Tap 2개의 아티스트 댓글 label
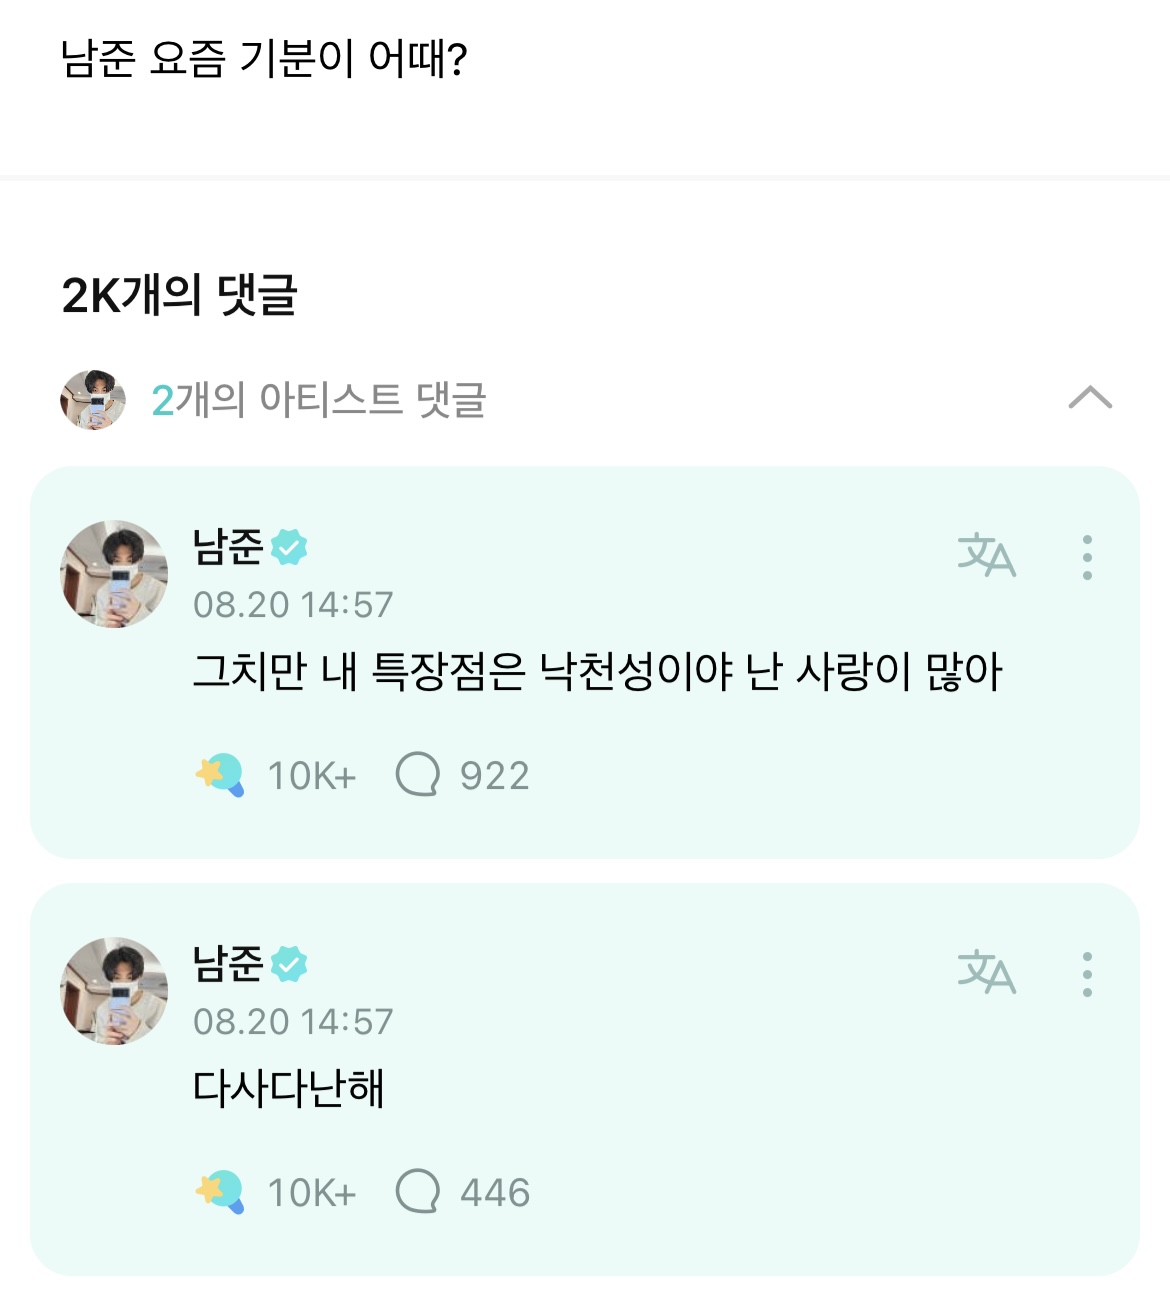 pyautogui.click(x=318, y=400)
